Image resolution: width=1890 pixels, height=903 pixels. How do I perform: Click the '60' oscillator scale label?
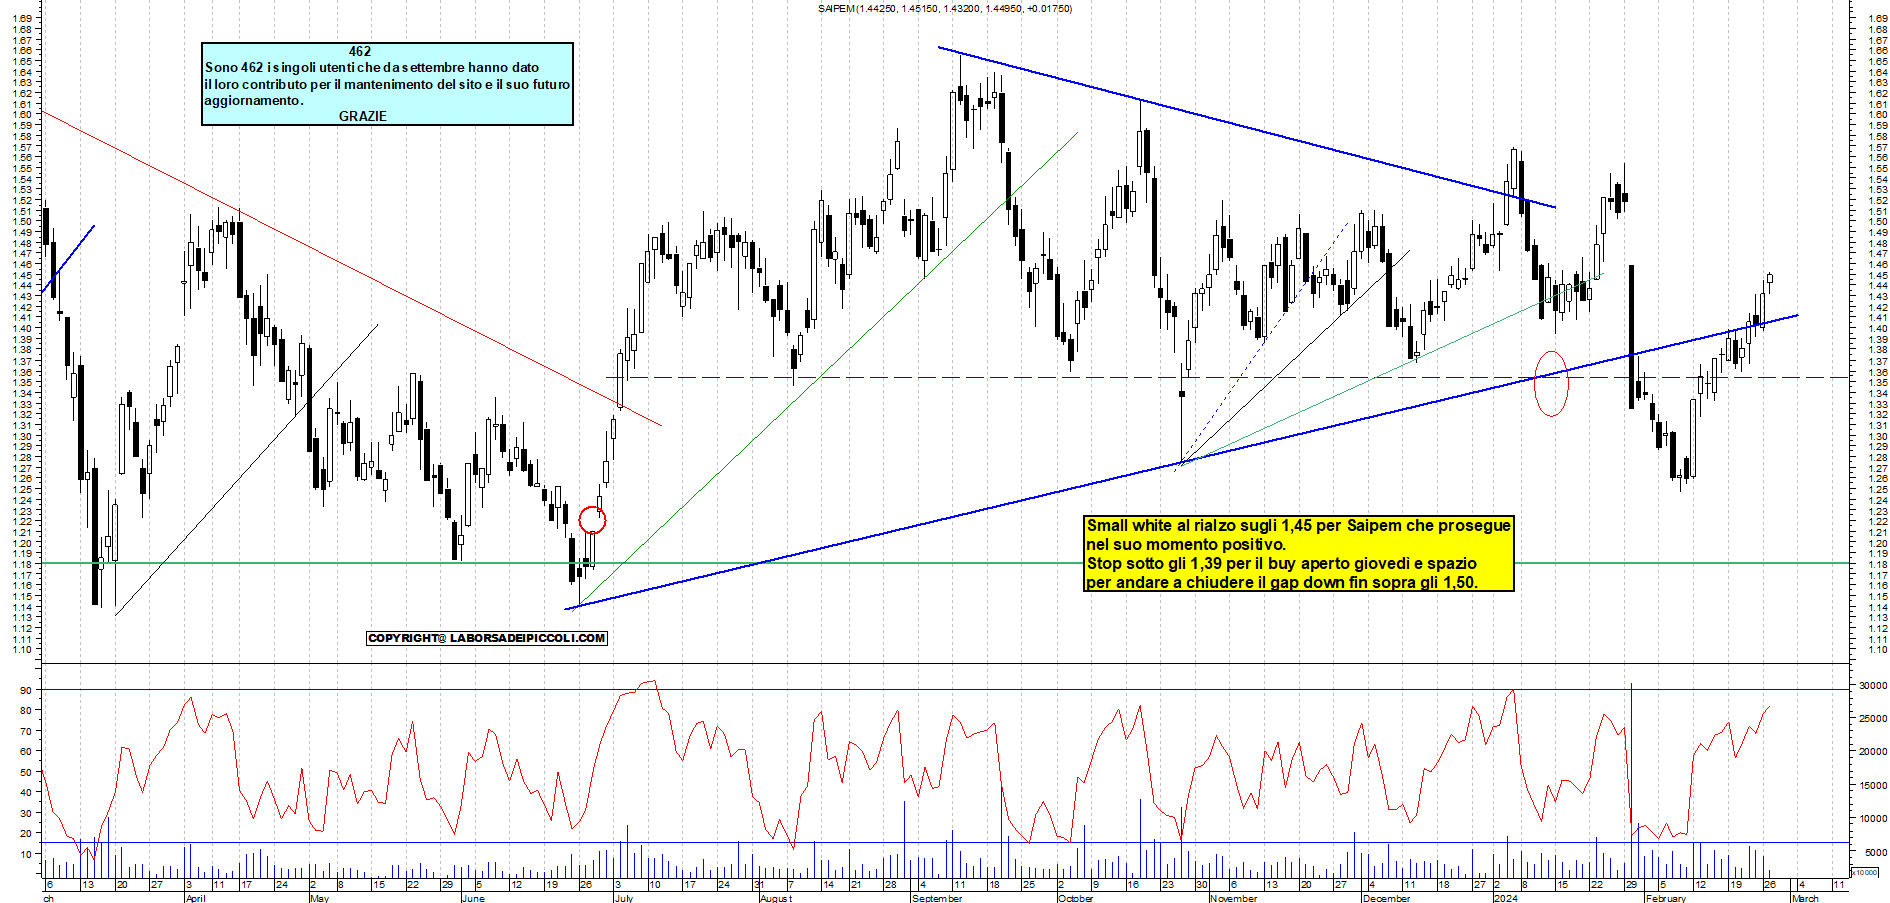pyautogui.click(x=24, y=752)
